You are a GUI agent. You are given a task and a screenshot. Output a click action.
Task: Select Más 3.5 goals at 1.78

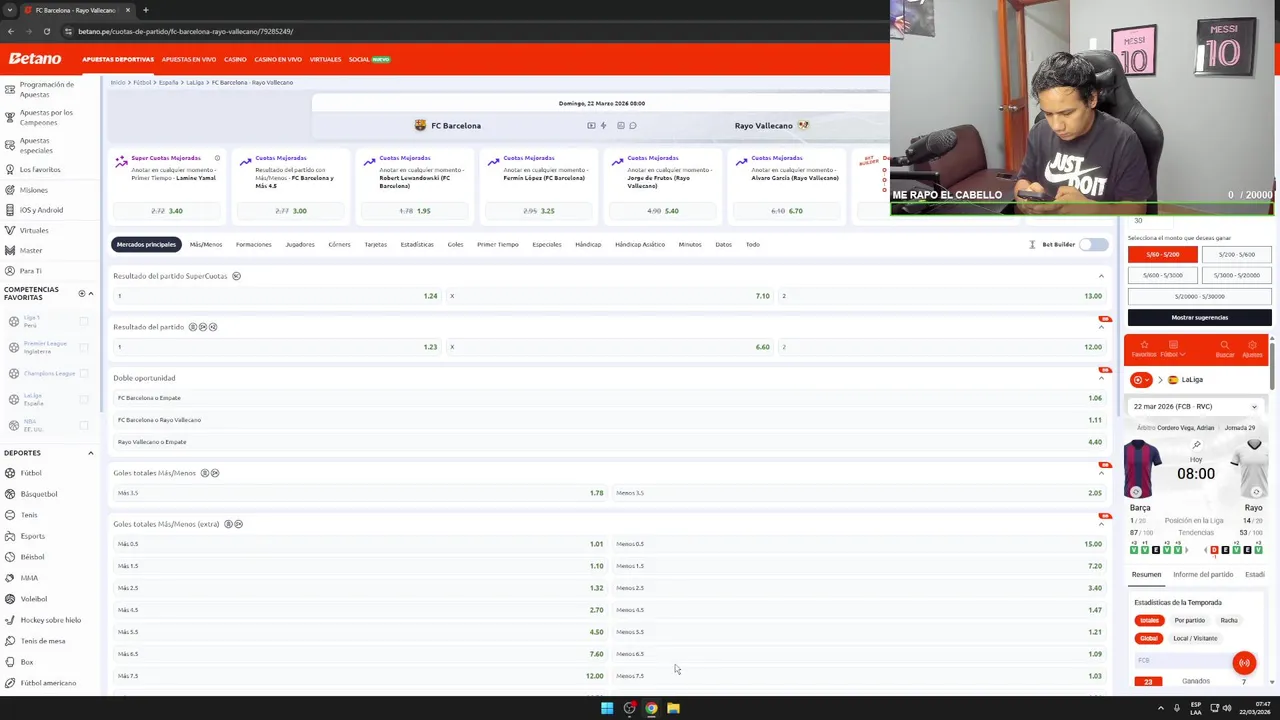click(x=360, y=493)
